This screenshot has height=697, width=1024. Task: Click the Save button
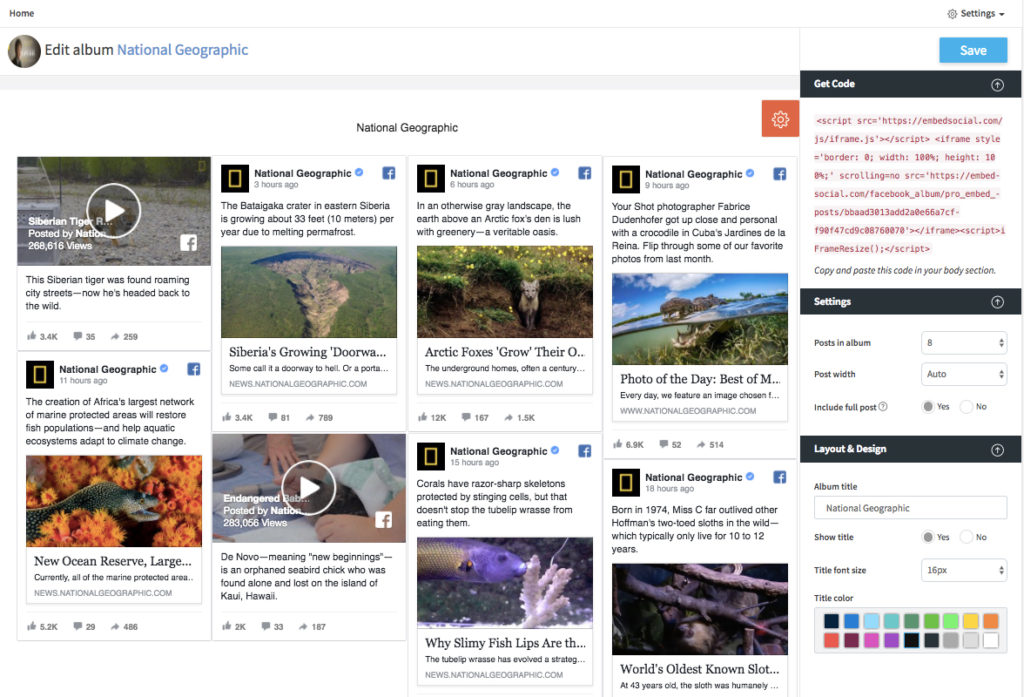point(972,49)
